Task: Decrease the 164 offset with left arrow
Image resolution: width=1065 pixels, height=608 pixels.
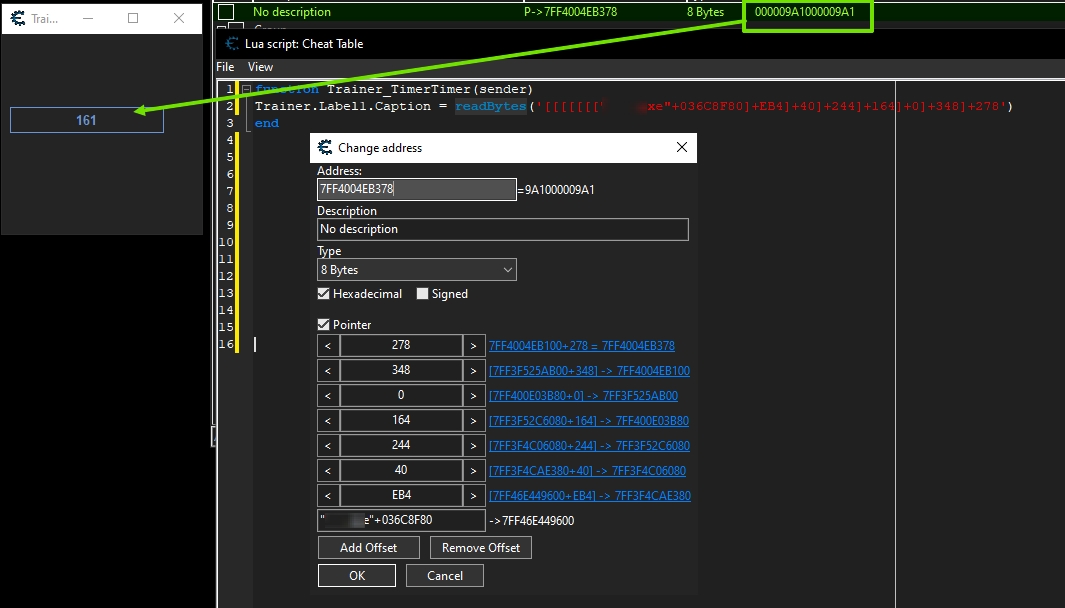Action: 328,421
